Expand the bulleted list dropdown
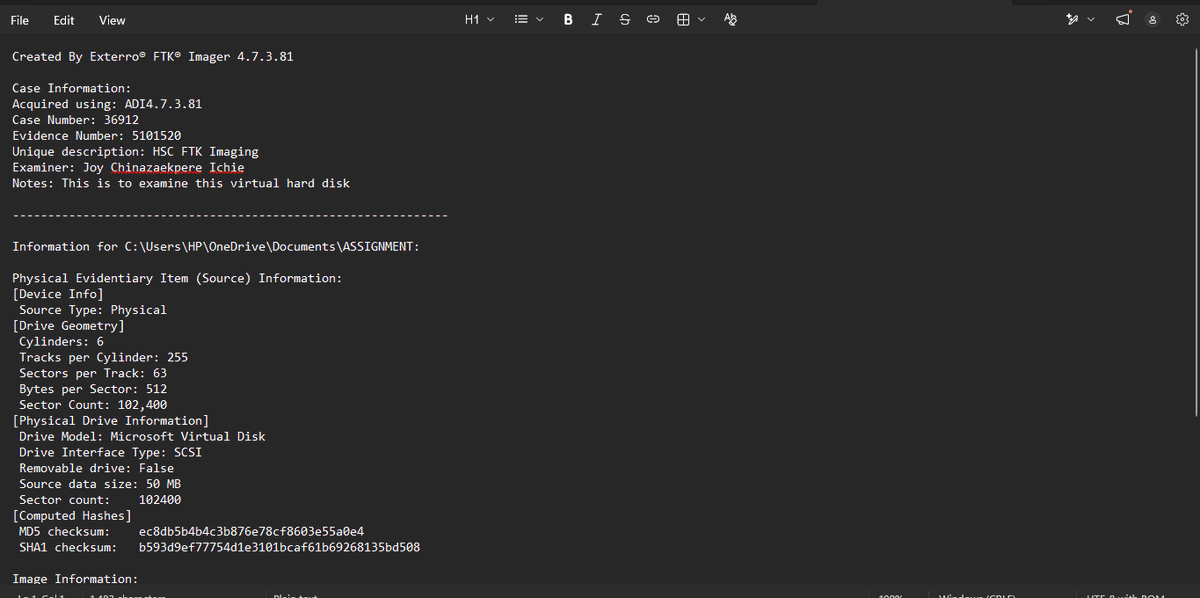Screen dimensions: 1200x598 coord(528,20)
